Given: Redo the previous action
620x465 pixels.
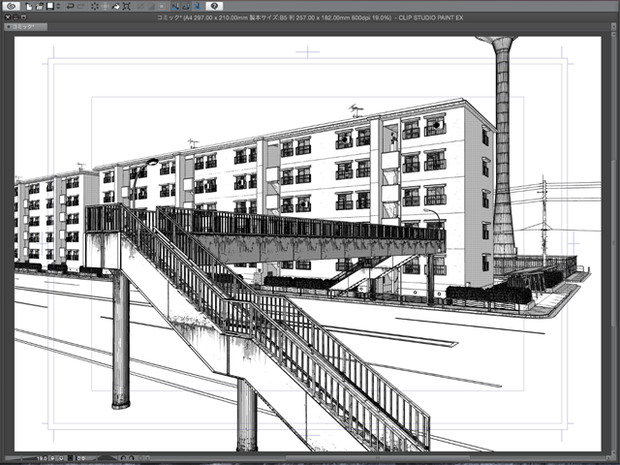Looking at the screenshot, I should click(81, 6).
